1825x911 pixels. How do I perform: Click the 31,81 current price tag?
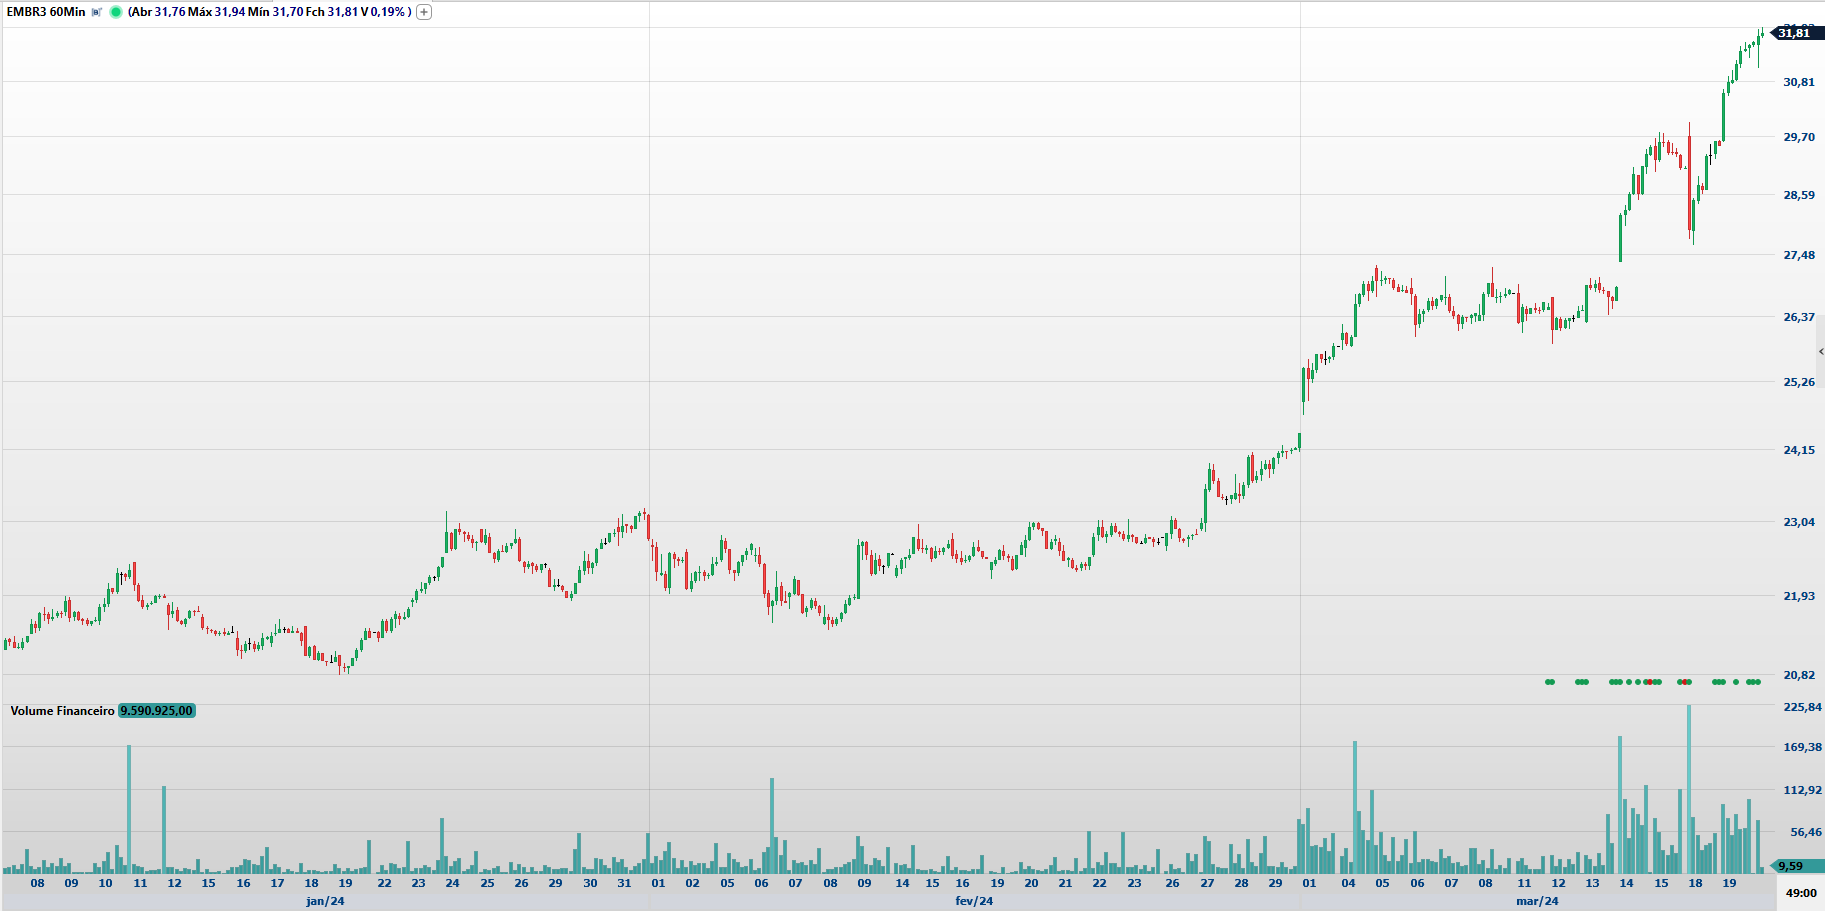(1796, 33)
